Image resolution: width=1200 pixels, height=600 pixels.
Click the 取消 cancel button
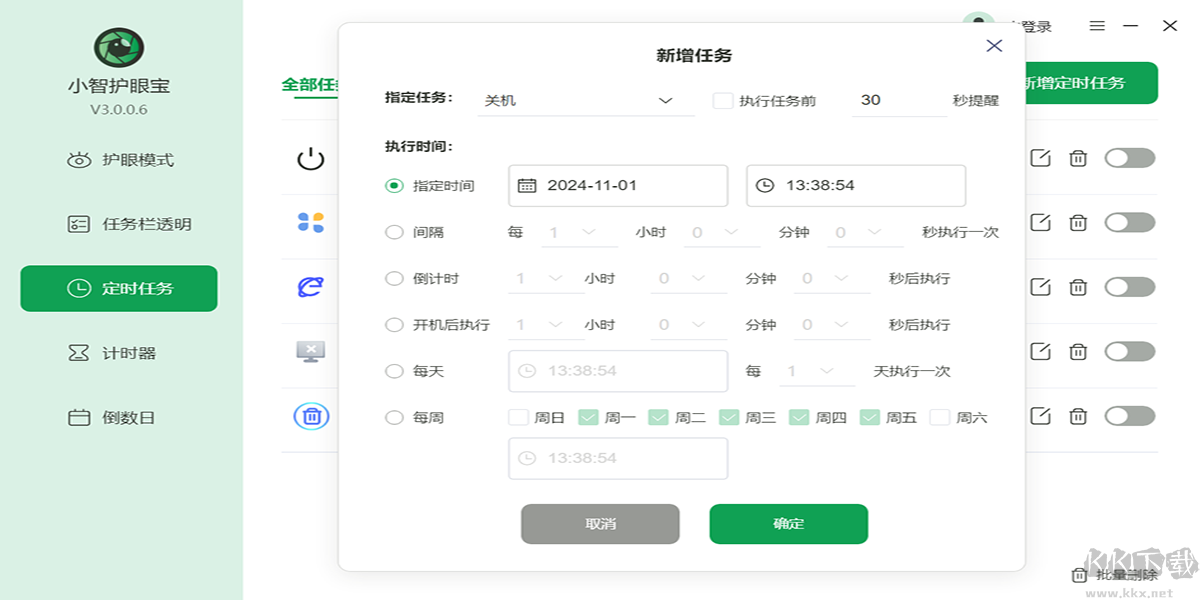tap(599, 524)
